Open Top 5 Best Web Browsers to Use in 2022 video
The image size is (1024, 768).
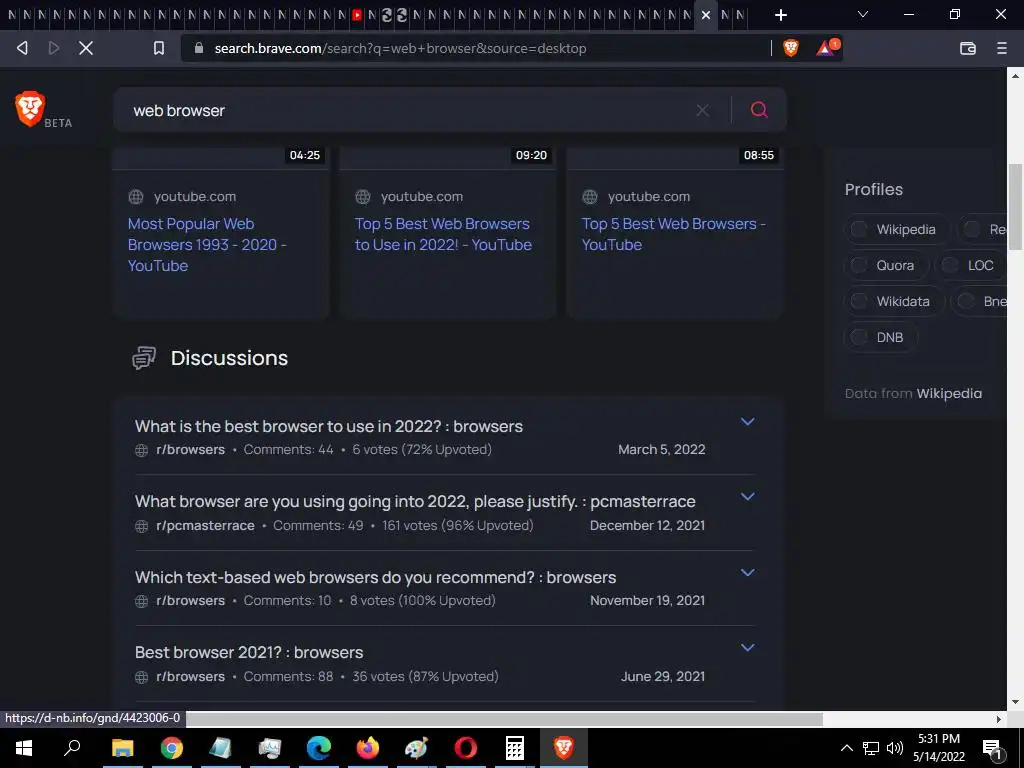click(443, 234)
